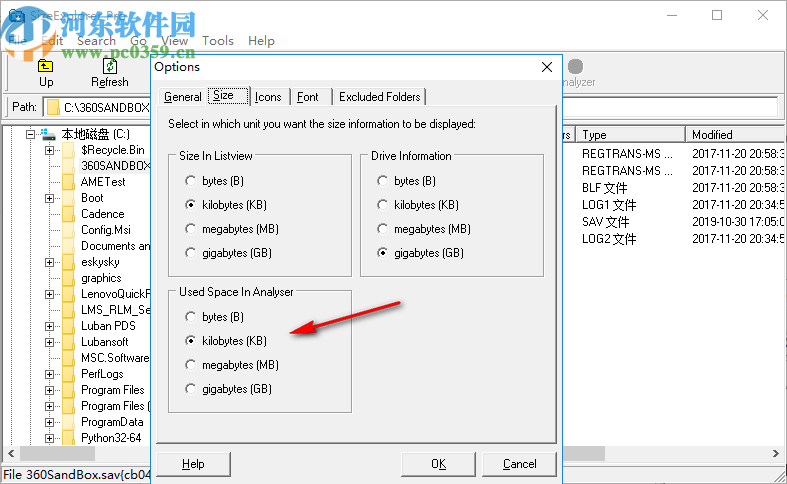The height and width of the screenshot is (484, 787).
Task: Select the Documents and Settings tree folder
Action: click(x=115, y=246)
